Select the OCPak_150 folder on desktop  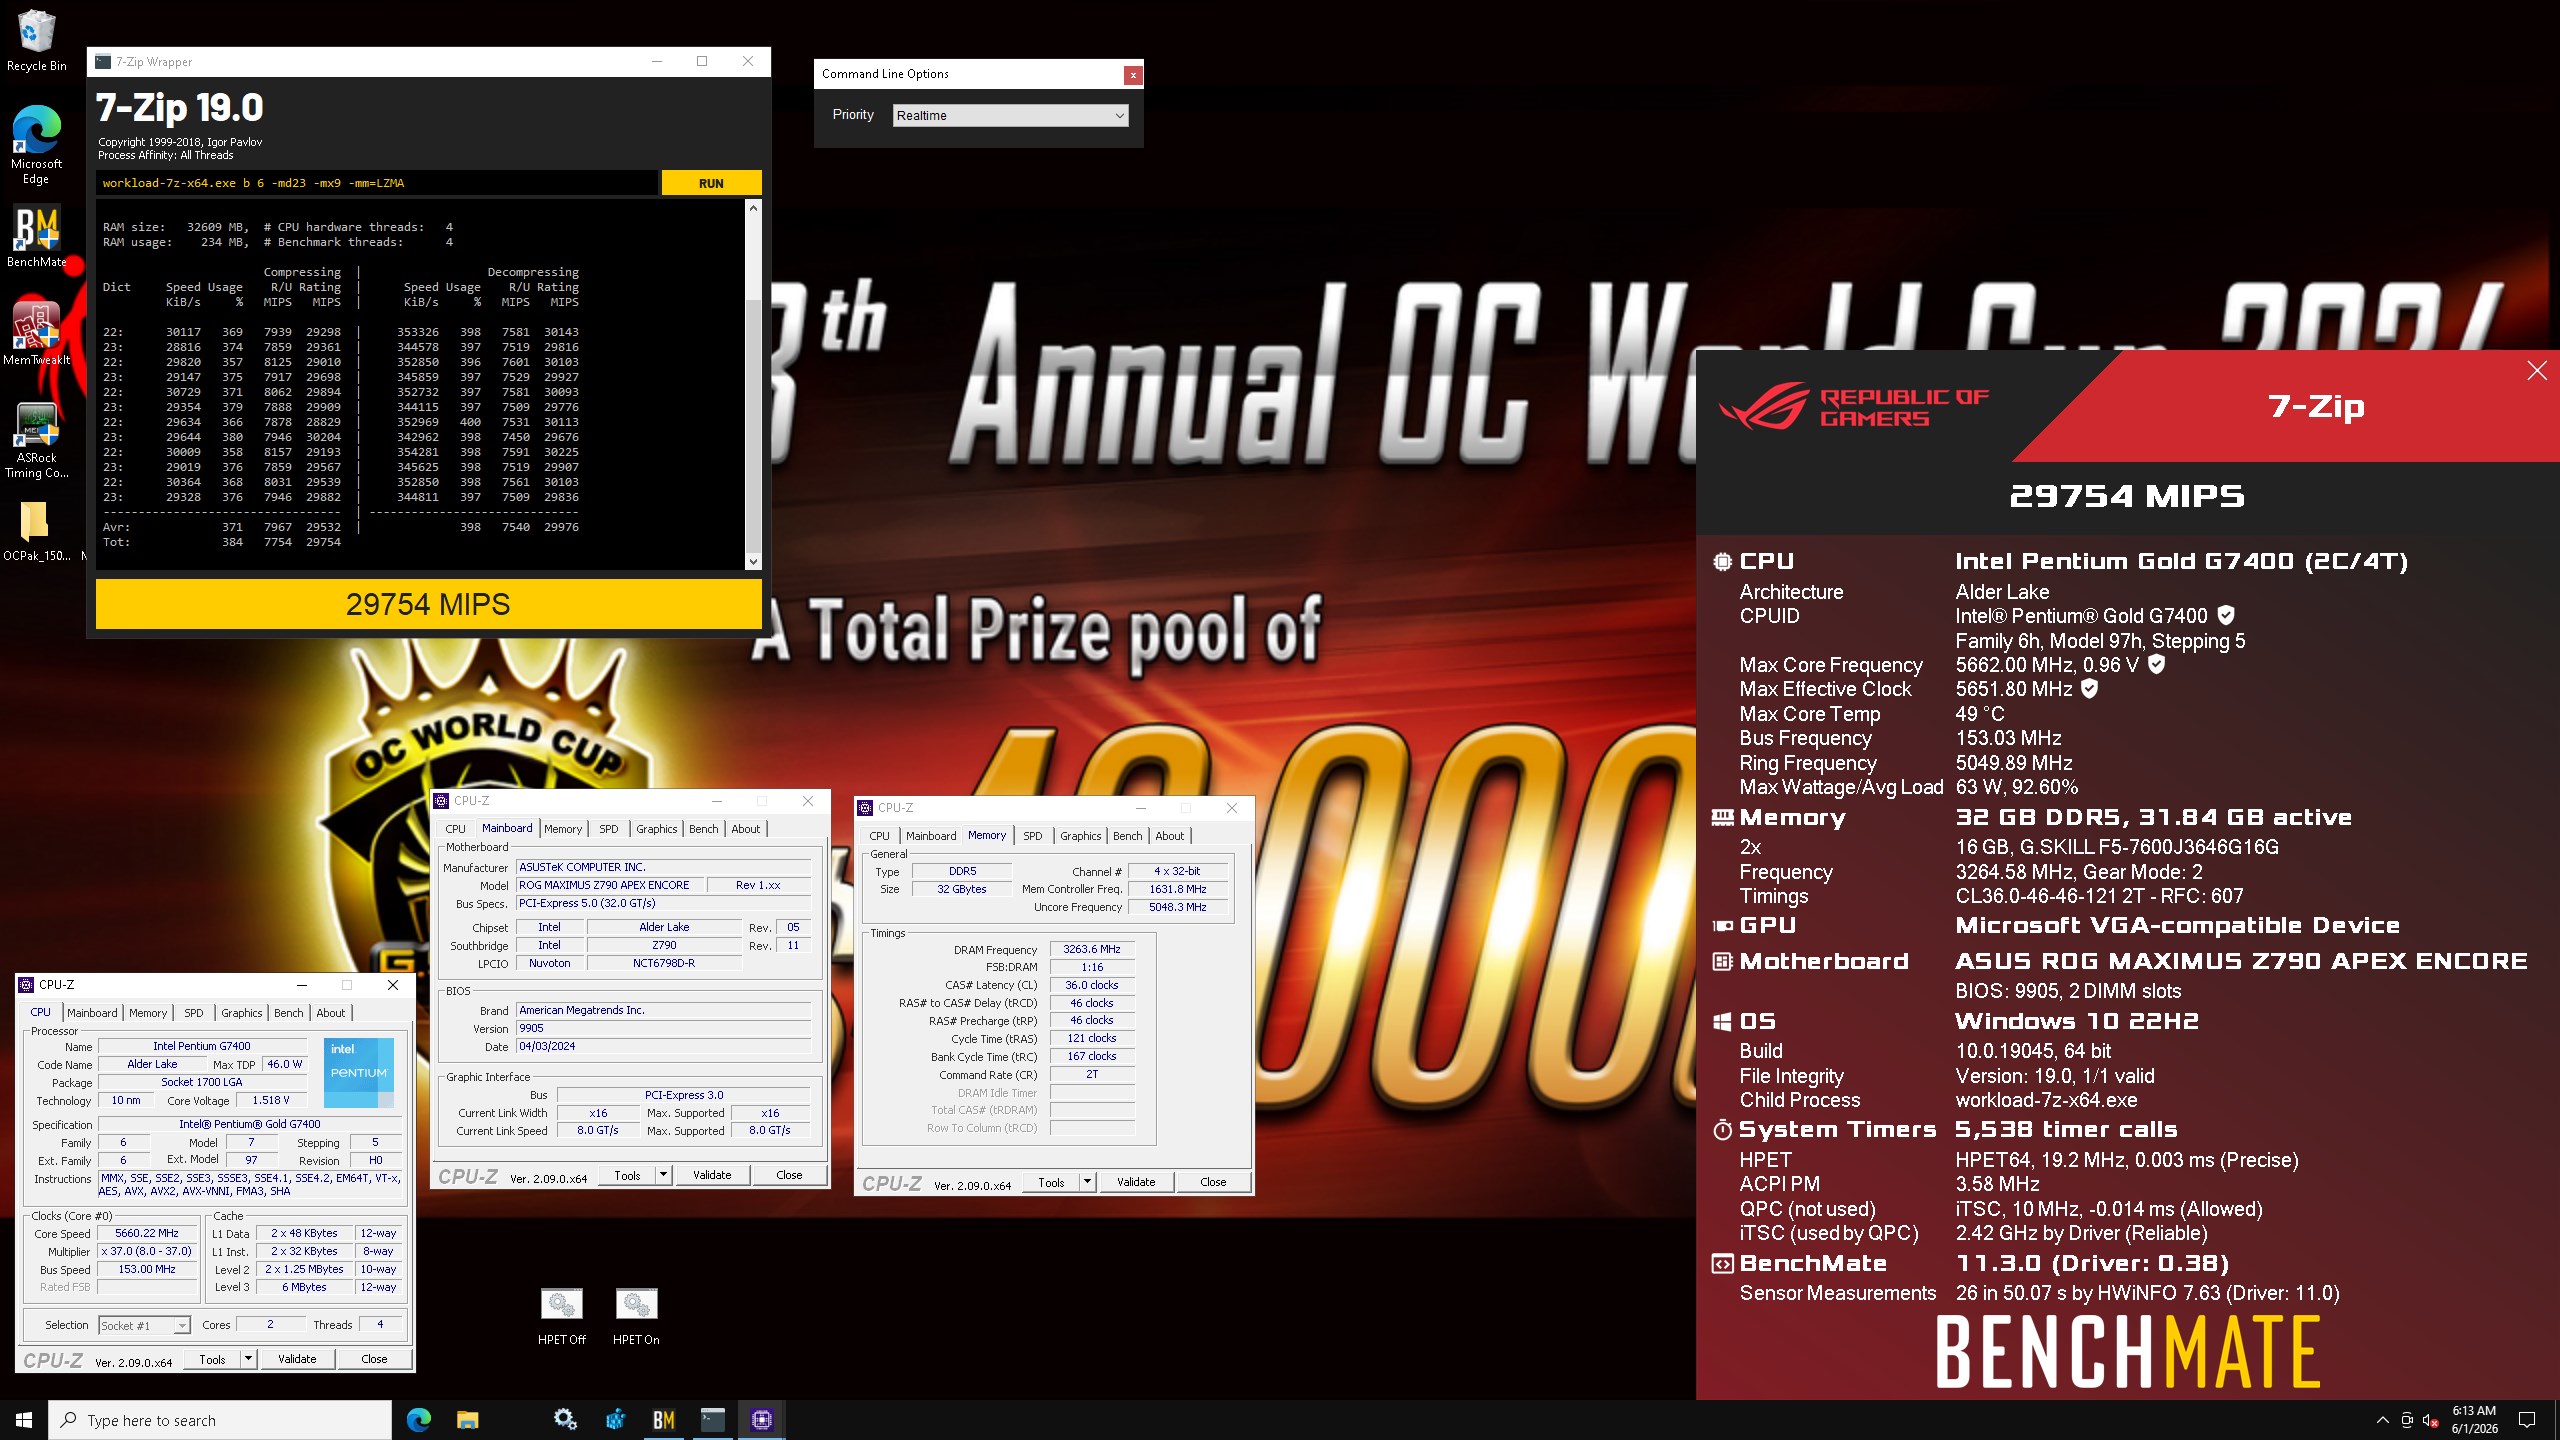pos(36,532)
